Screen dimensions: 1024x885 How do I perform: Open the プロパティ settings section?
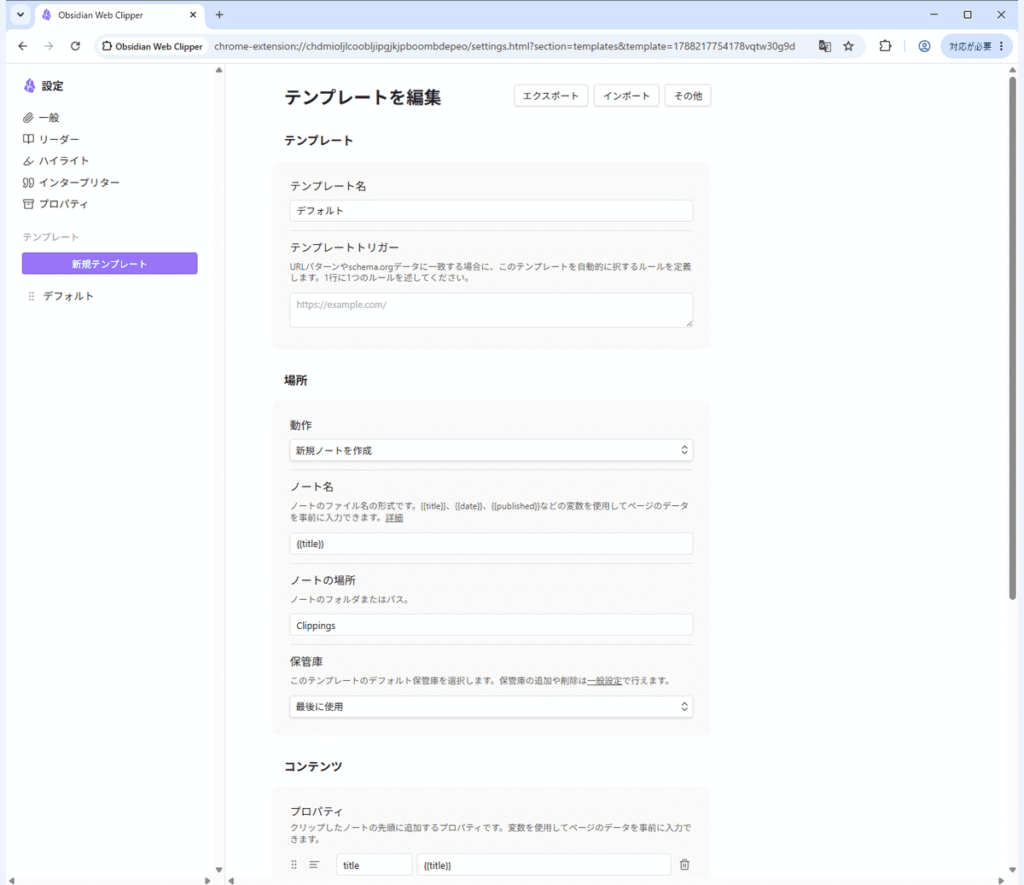(55, 204)
